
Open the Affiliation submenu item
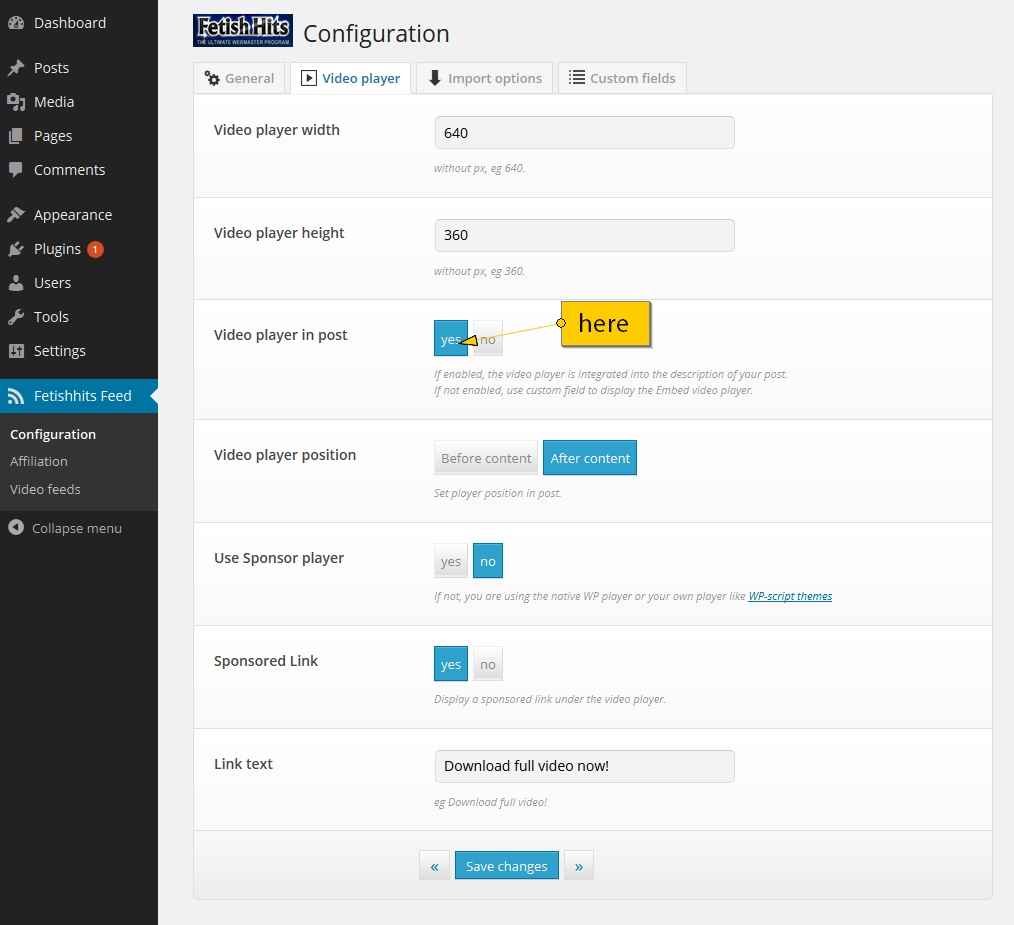[39, 462]
